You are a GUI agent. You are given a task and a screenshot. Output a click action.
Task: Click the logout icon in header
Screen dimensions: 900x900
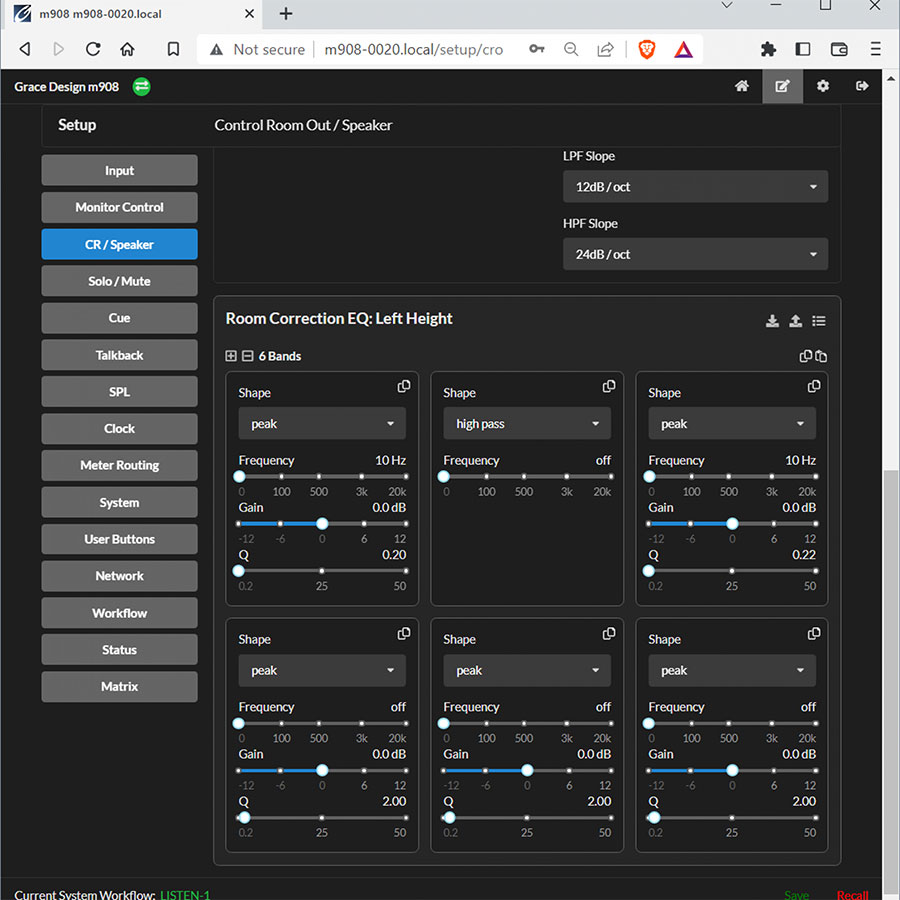pyautogui.click(x=862, y=86)
